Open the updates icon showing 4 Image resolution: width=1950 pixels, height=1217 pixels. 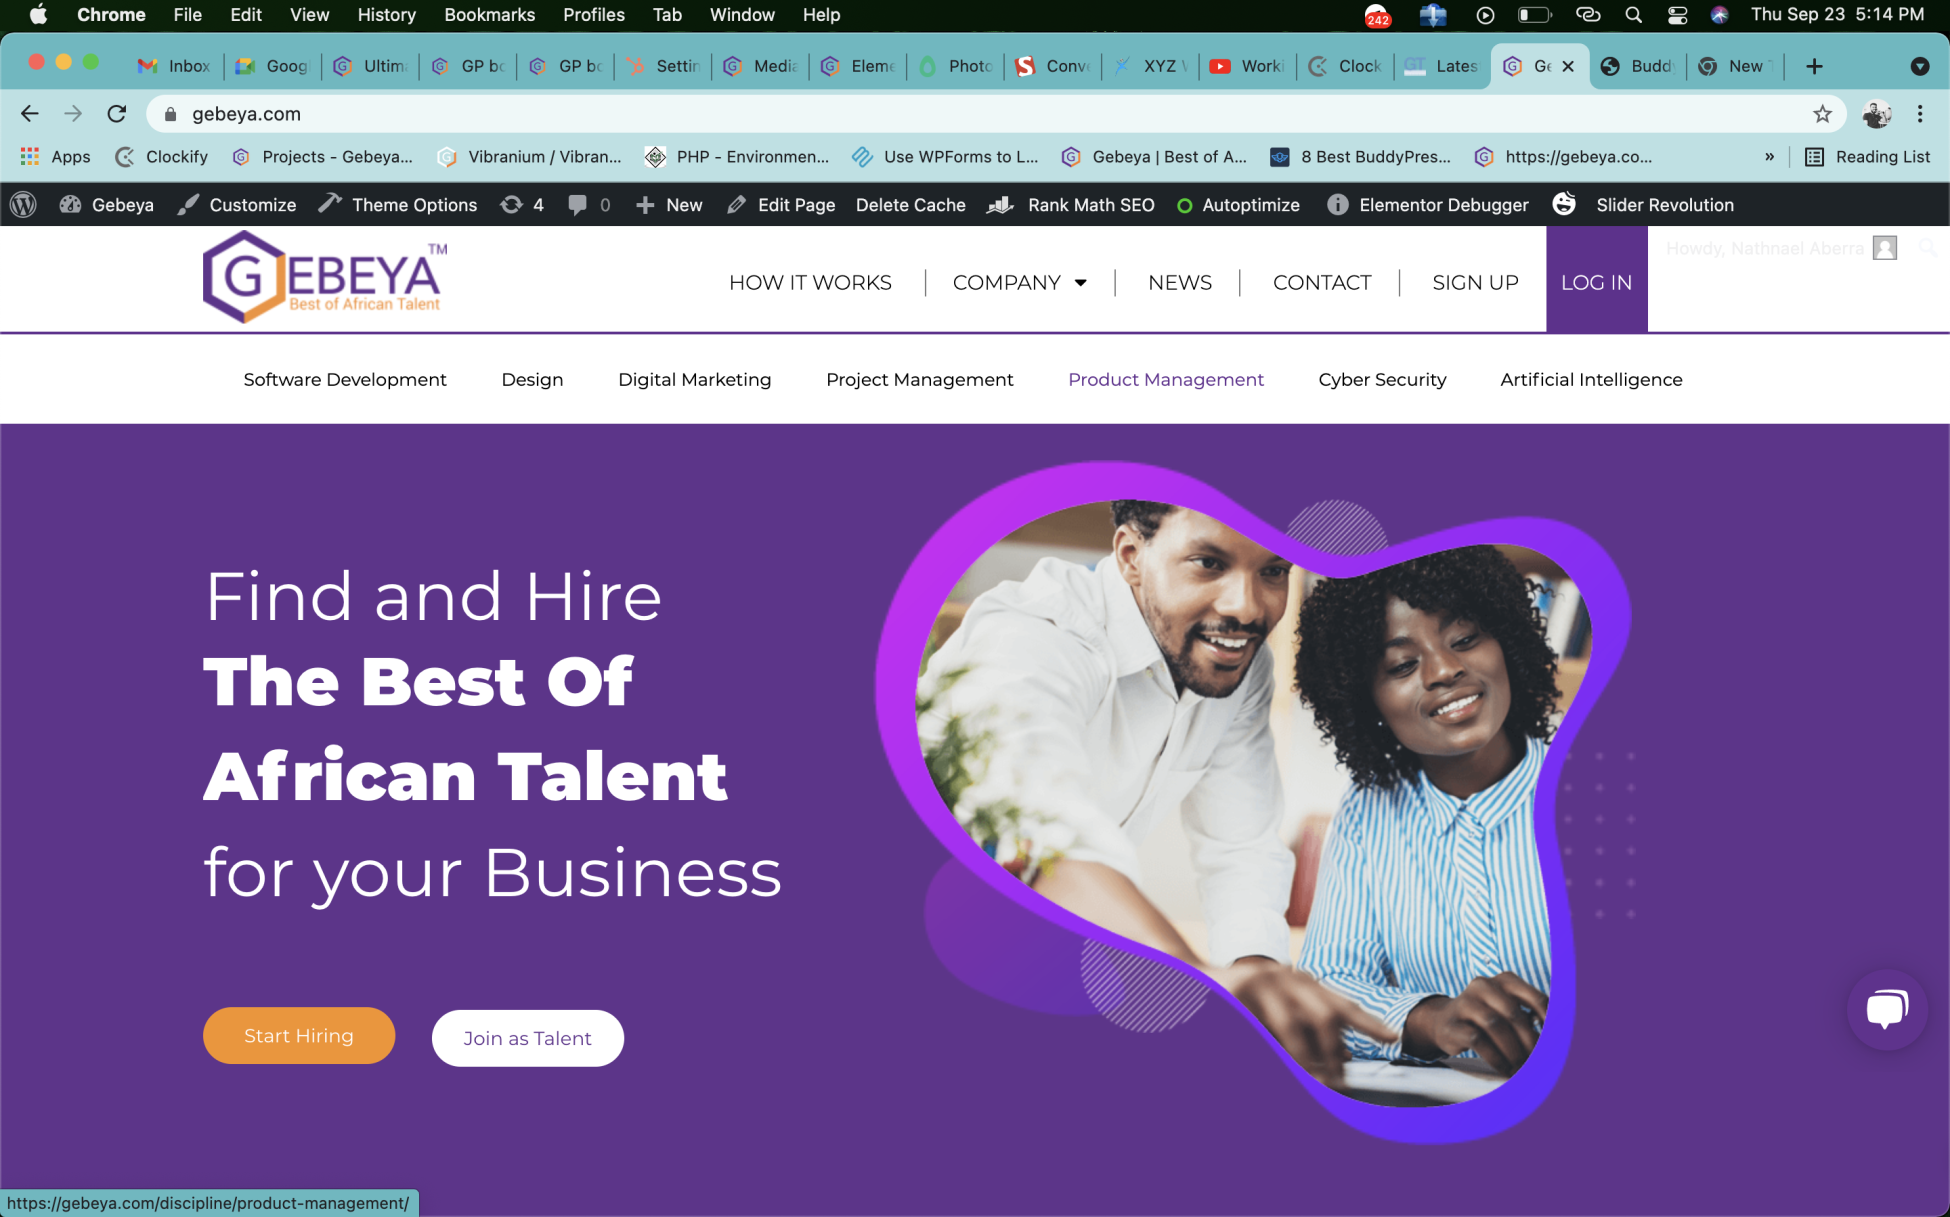pos(522,205)
